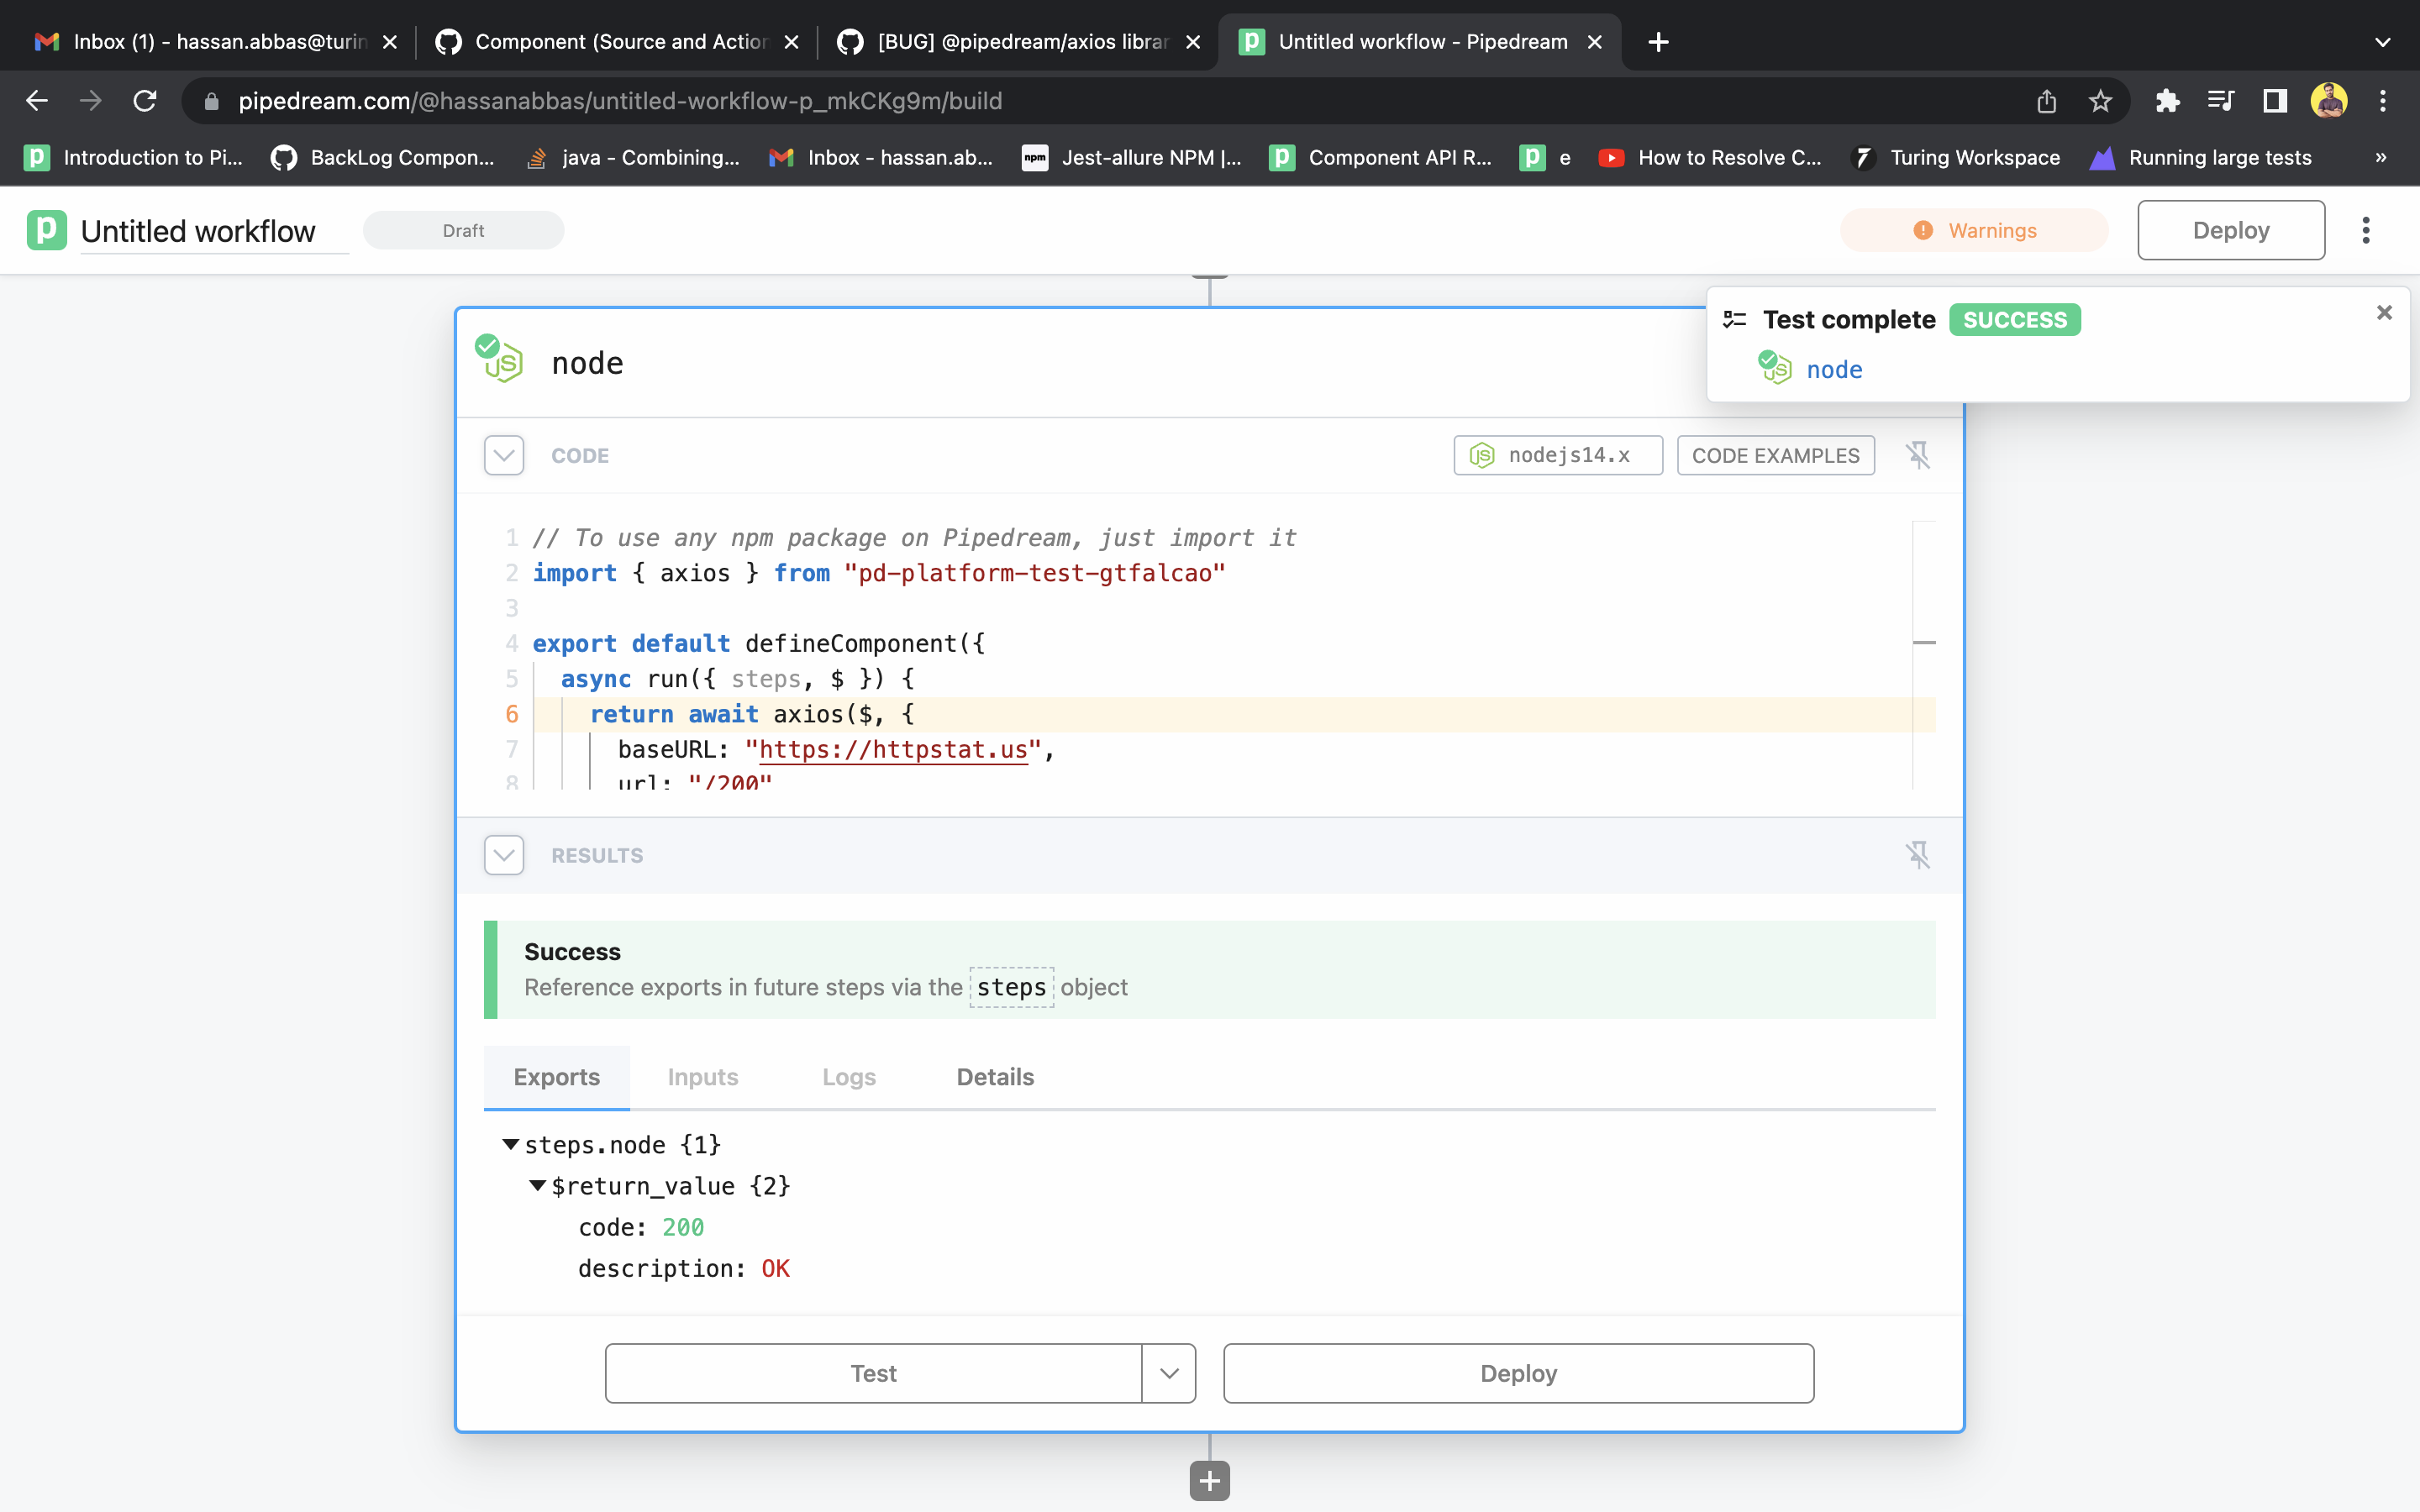Click the share page icon in address bar
The width and height of the screenshot is (2420, 1512).
tap(2047, 101)
